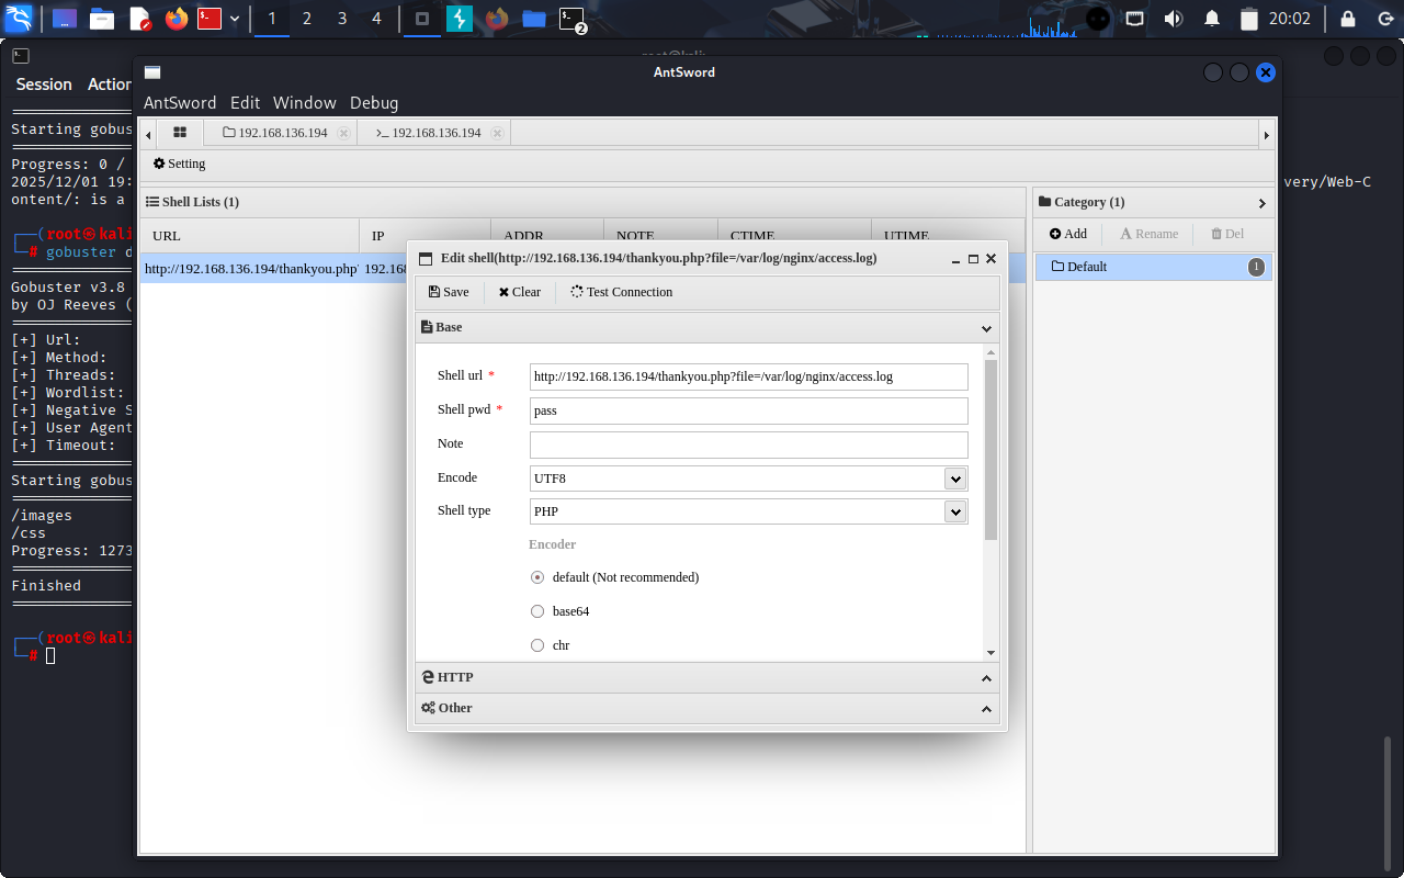
Task: Open the Window menu in AntSword
Action: tap(304, 103)
